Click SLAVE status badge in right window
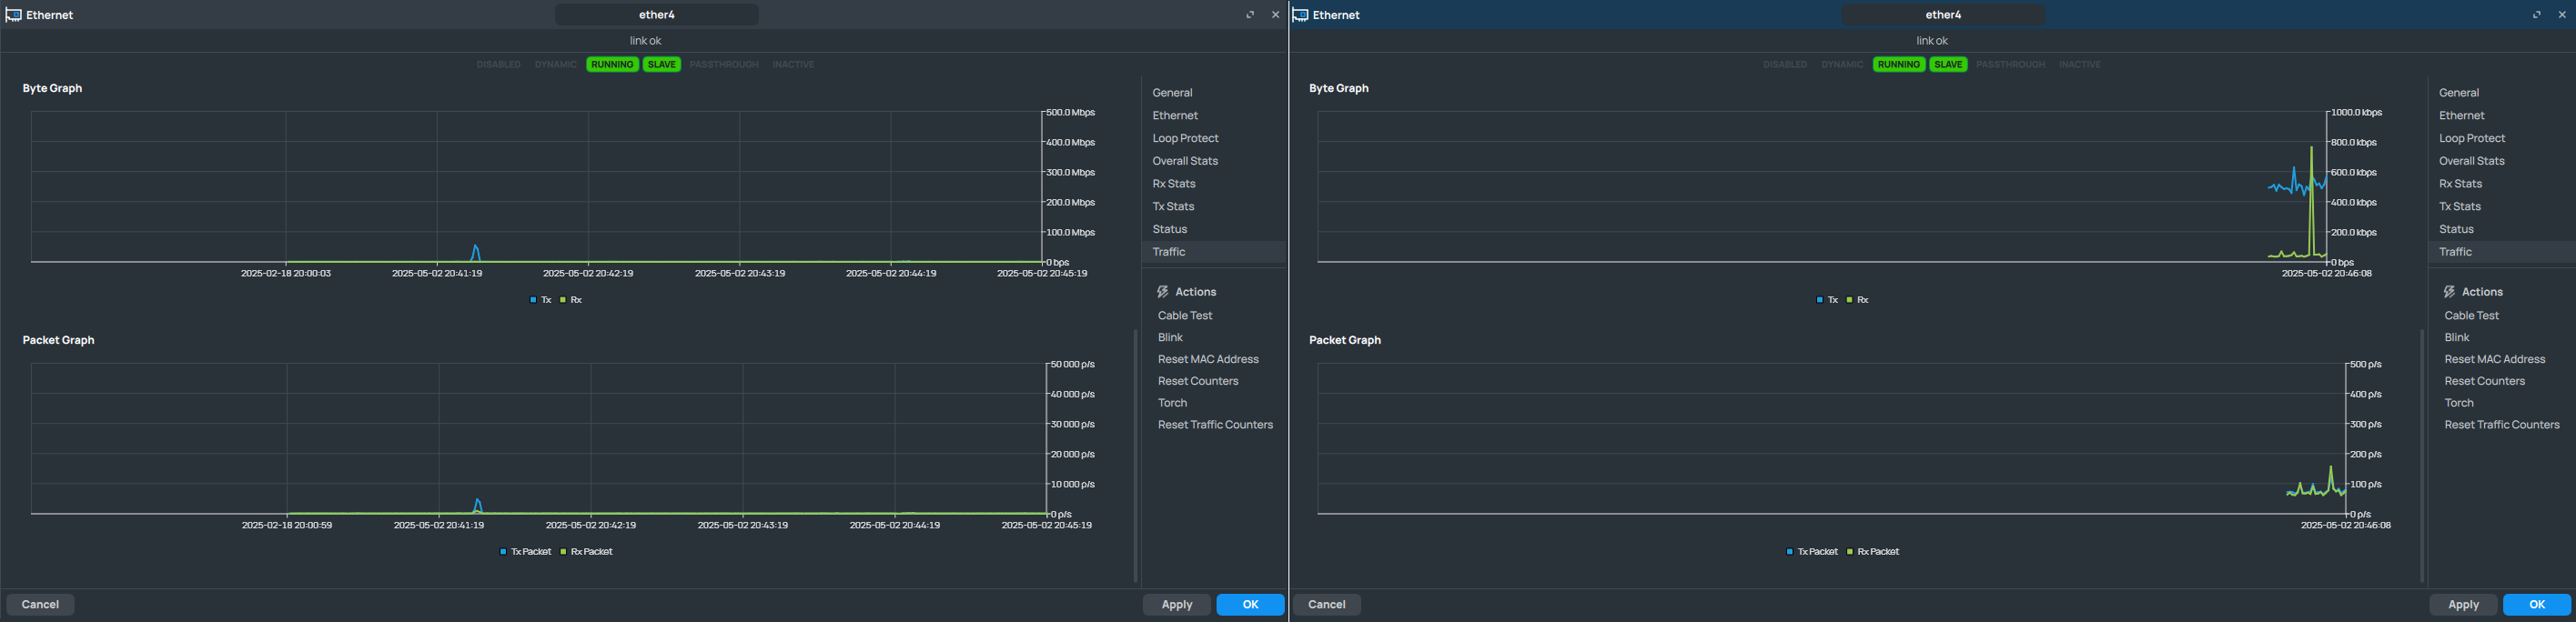 coord(1949,65)
